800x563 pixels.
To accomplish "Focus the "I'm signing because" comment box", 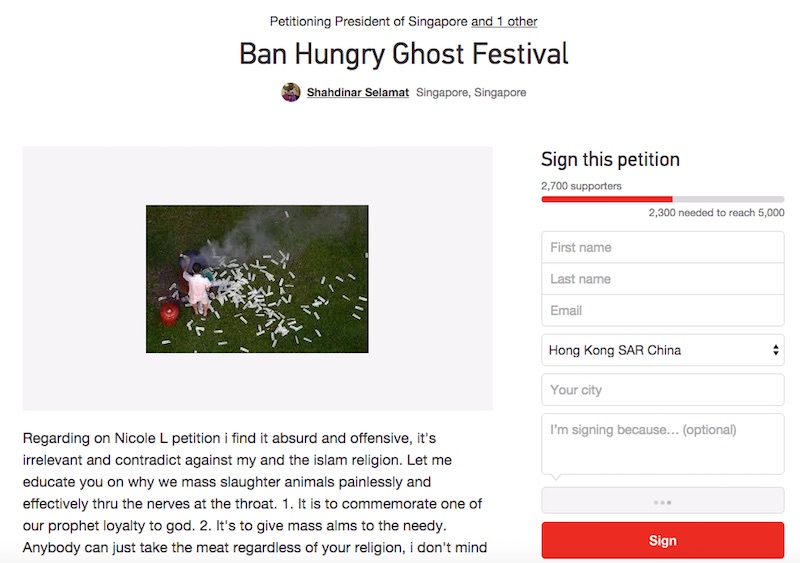I will click(662, 443).
